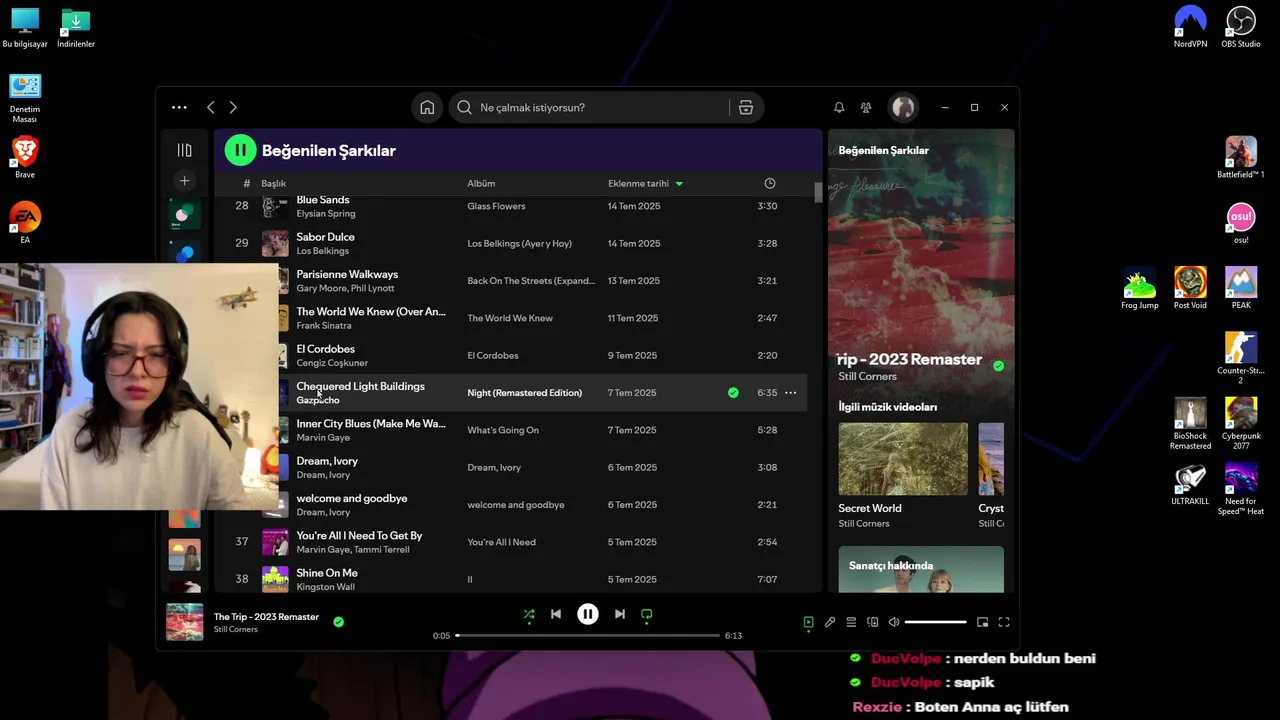Show lyrics with microphone icon
1280x720 pixels.
click(x=830, y=622)
